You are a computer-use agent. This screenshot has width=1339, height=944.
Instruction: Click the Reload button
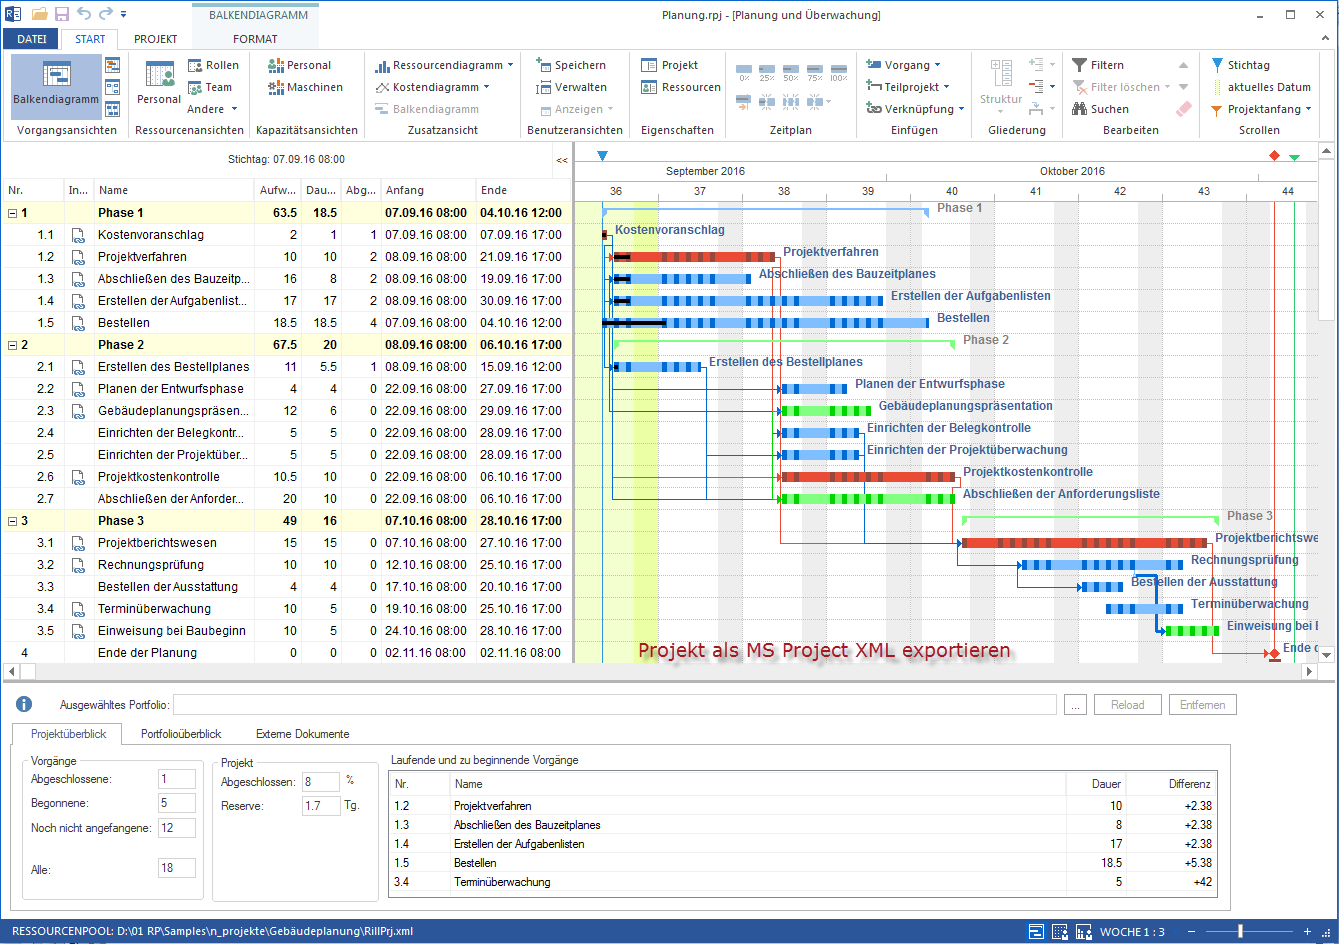pyautogui.click(x=1127, y=705)
